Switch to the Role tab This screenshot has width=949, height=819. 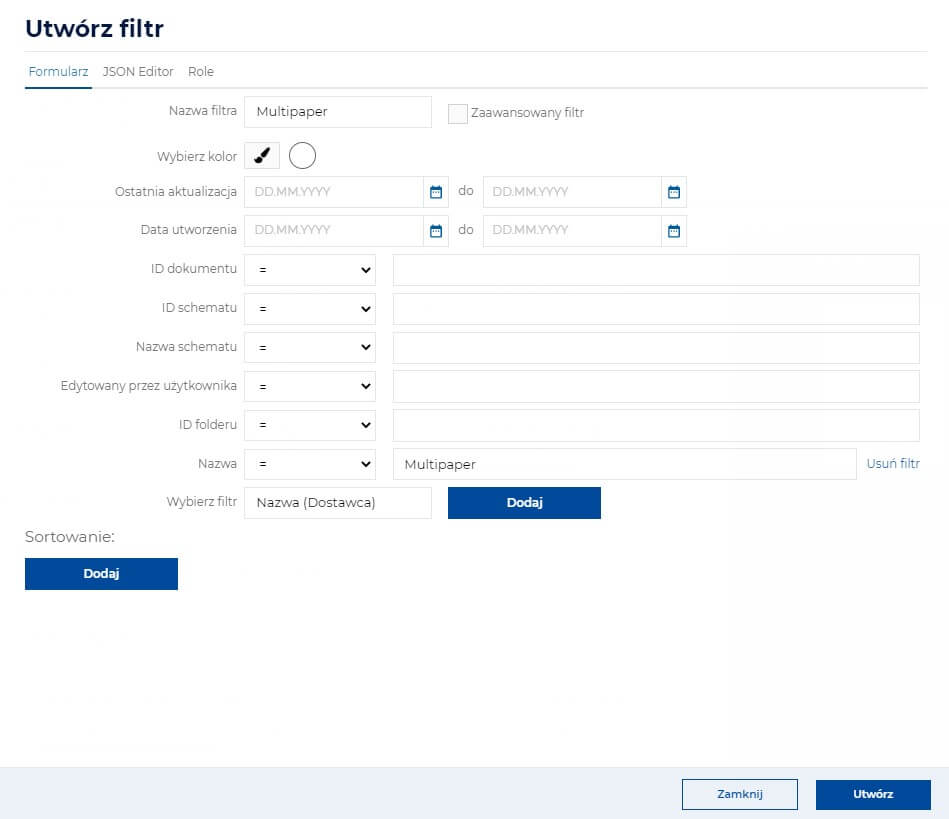pyautogui.click(x=200, y=71)
